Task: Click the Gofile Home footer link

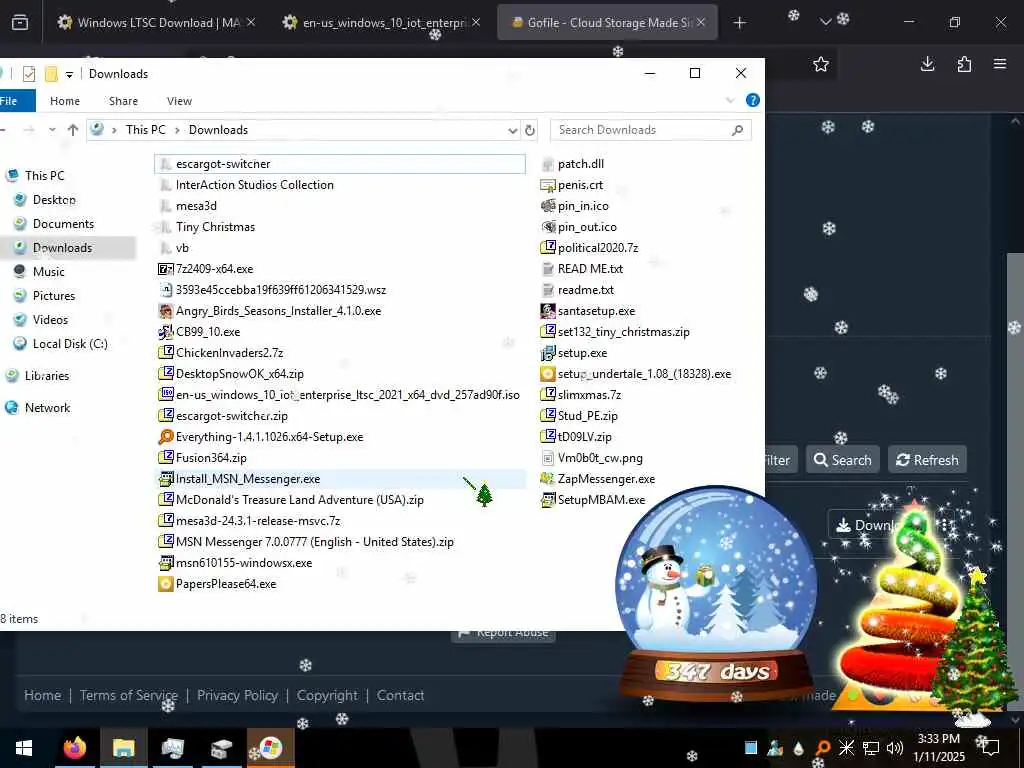Action: pyautogui.click(x=42, y=695)
